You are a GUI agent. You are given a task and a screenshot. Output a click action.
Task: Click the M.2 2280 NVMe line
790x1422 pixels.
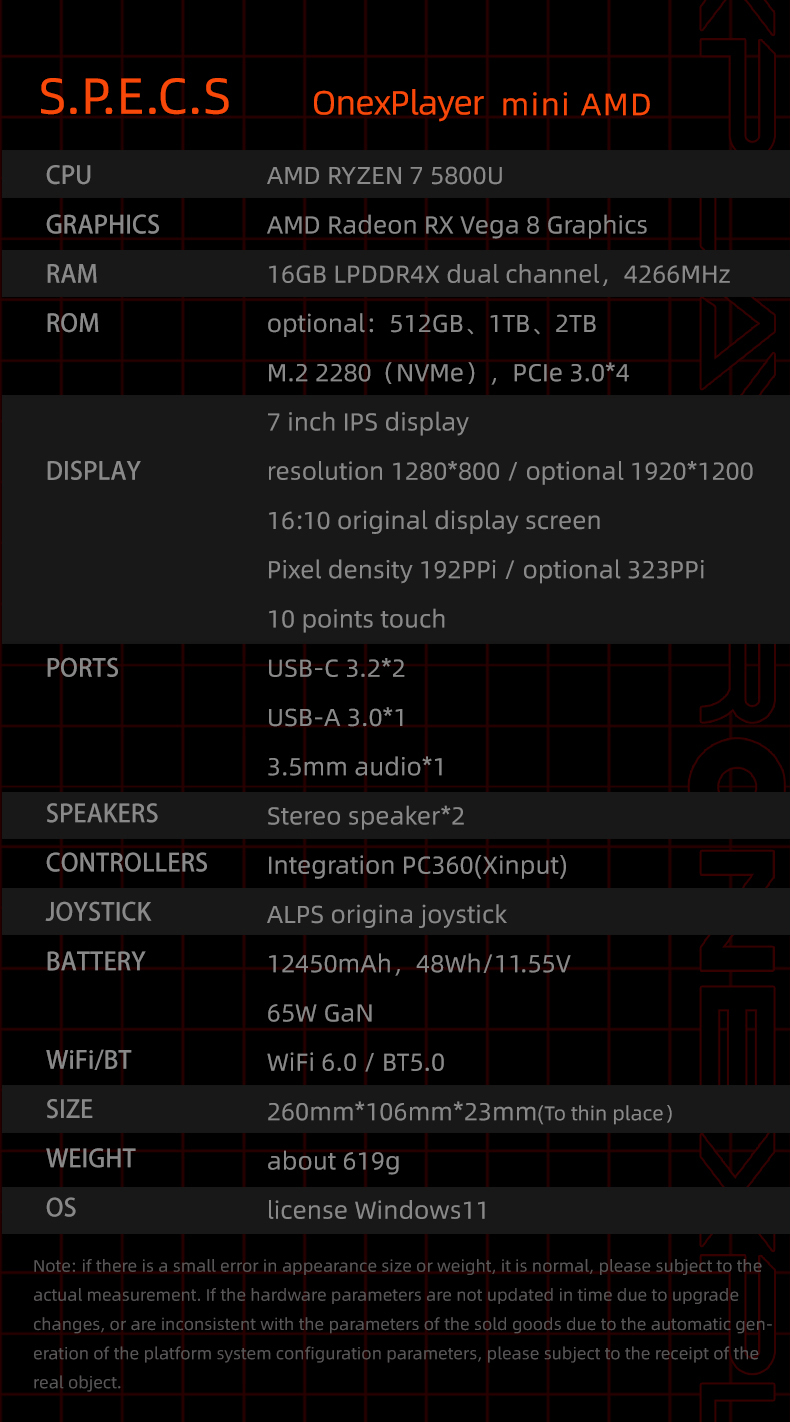pos(448,374)
